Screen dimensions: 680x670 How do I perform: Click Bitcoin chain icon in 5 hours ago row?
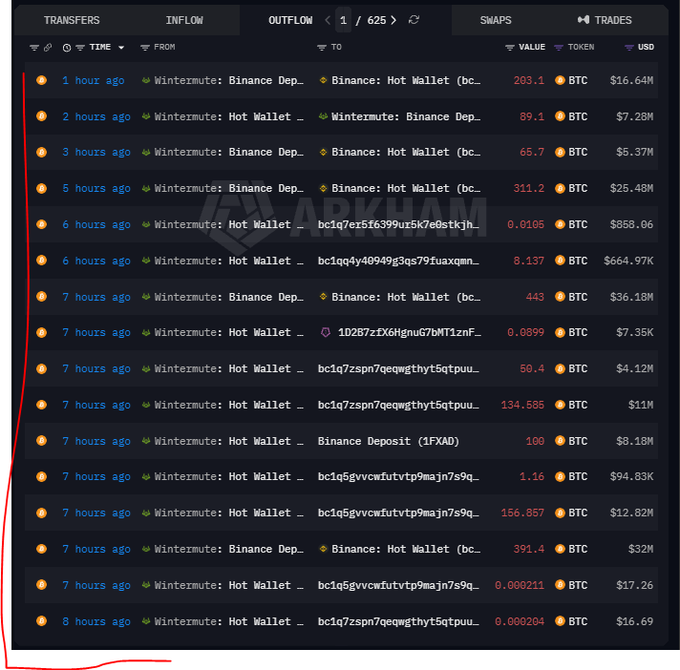42,188
